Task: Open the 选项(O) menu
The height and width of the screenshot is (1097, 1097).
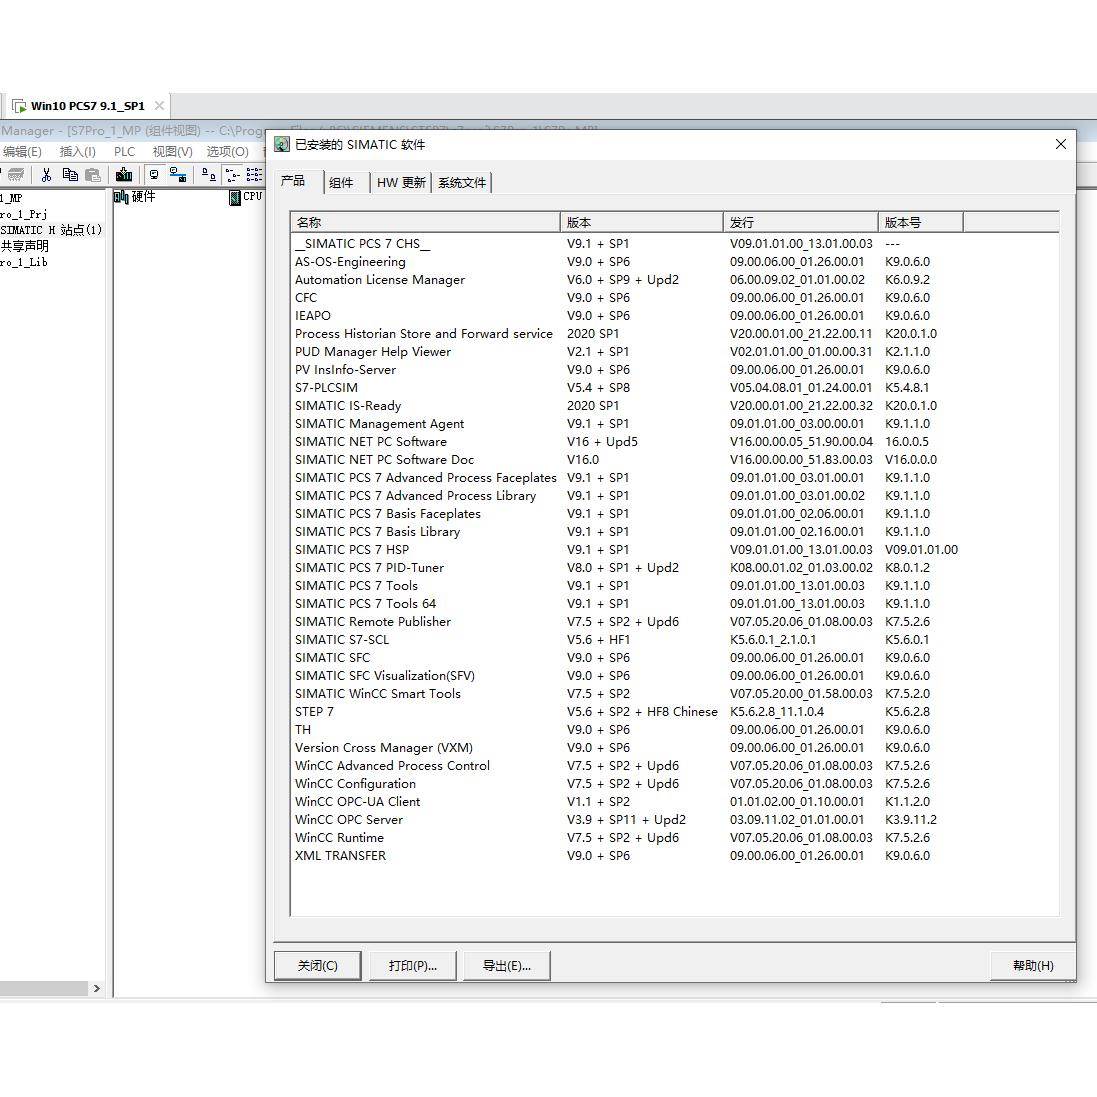Action: point(227,152)
